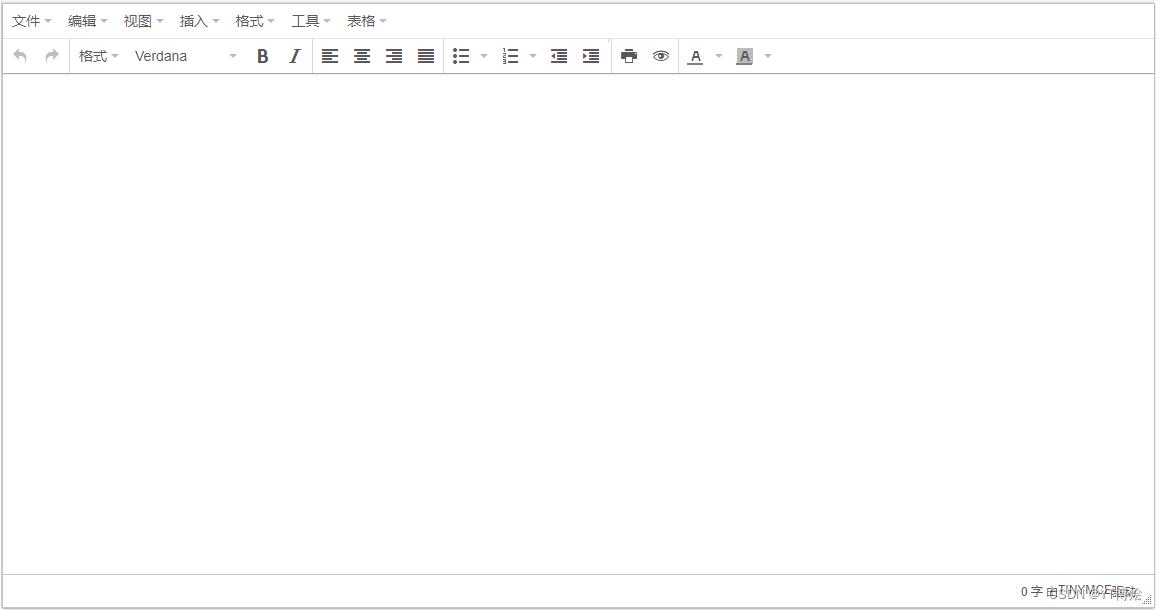
Task: Toggle bold formatting
Action: pos(262,56)
